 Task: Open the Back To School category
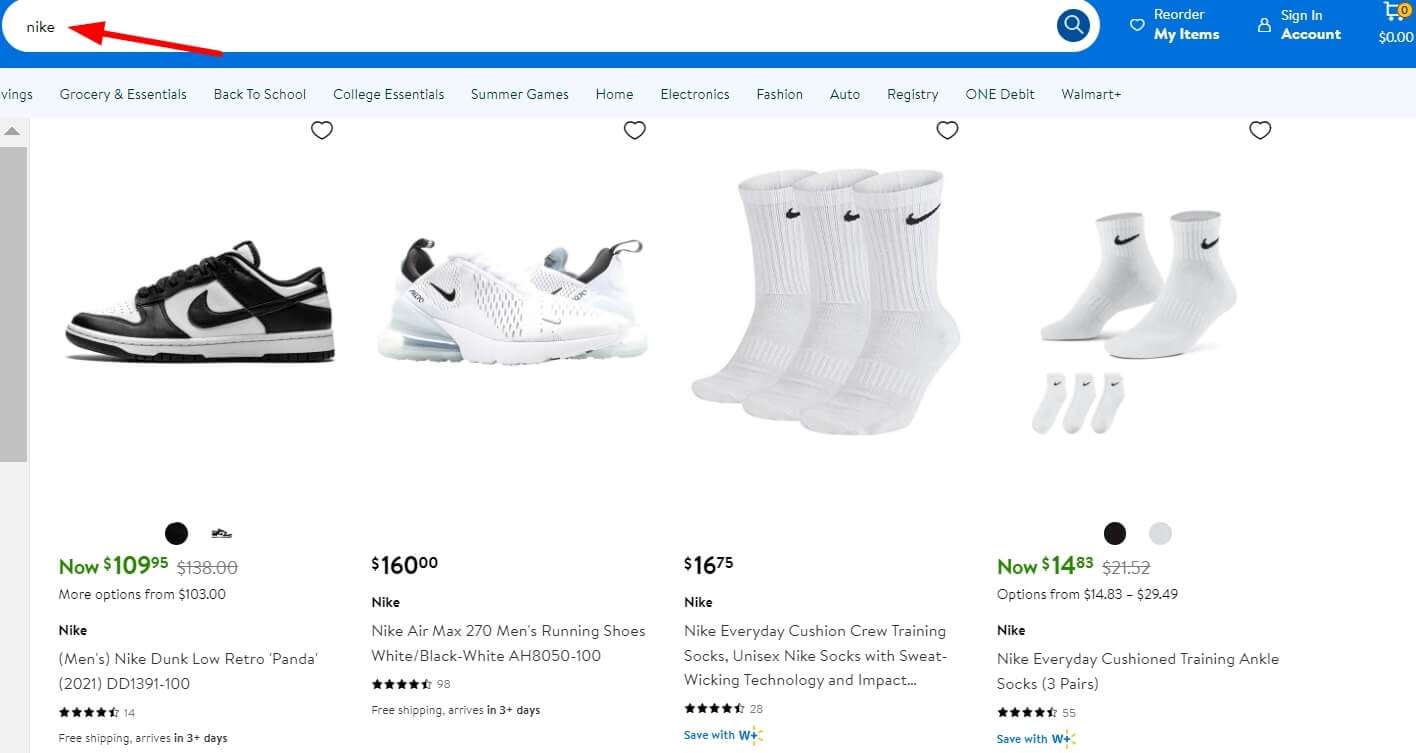click(x=259, y=94)
